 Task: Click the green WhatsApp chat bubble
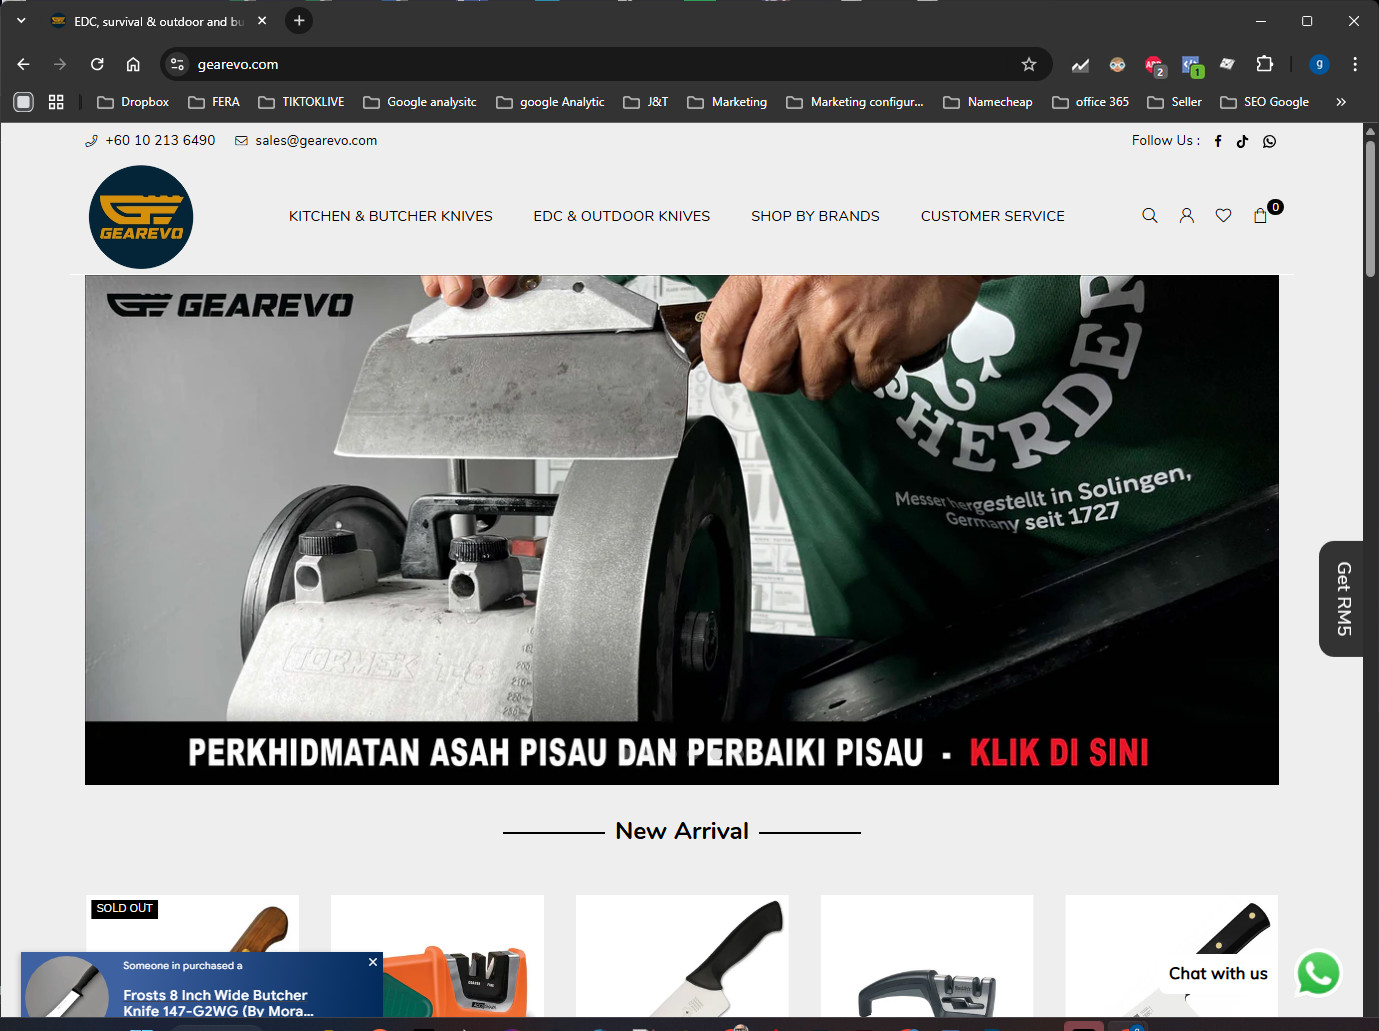1318,973
